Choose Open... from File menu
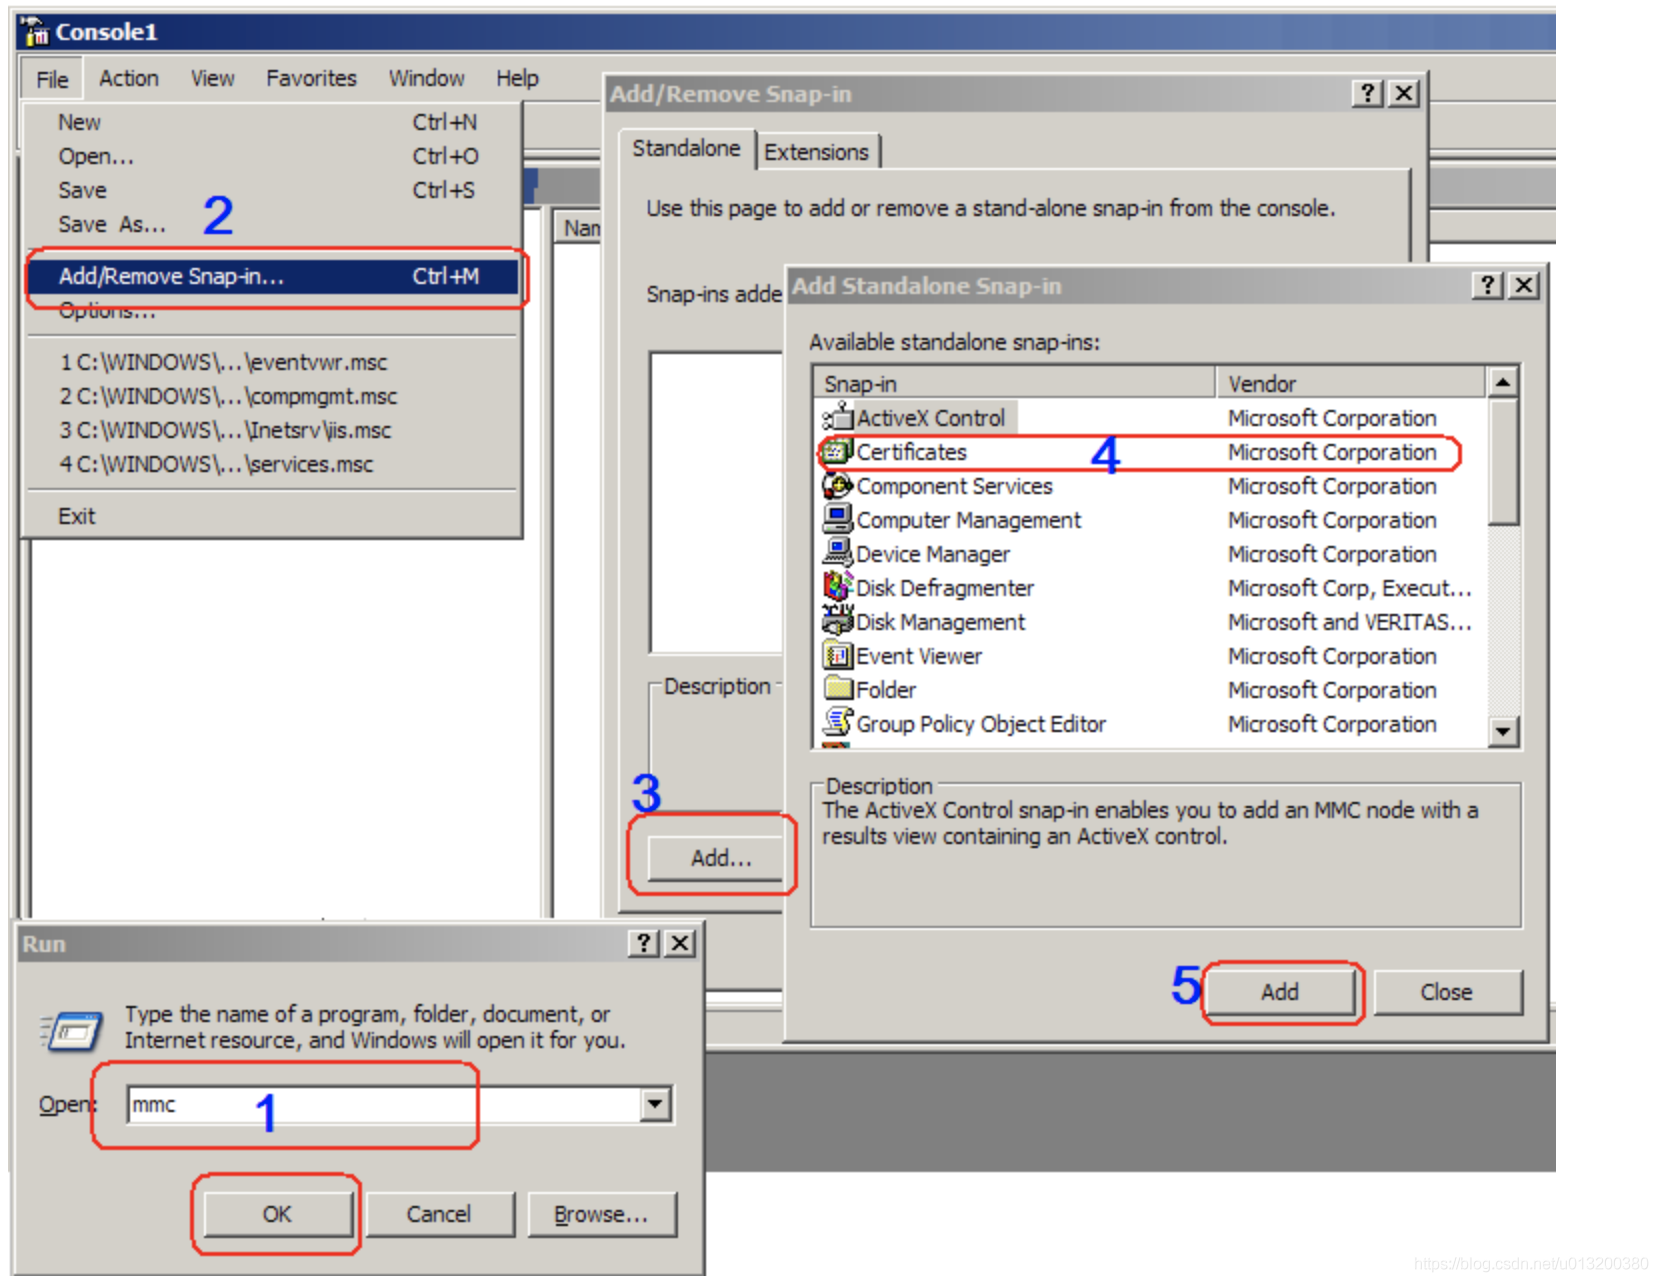 pyautogui.click(x=272, y=156)
